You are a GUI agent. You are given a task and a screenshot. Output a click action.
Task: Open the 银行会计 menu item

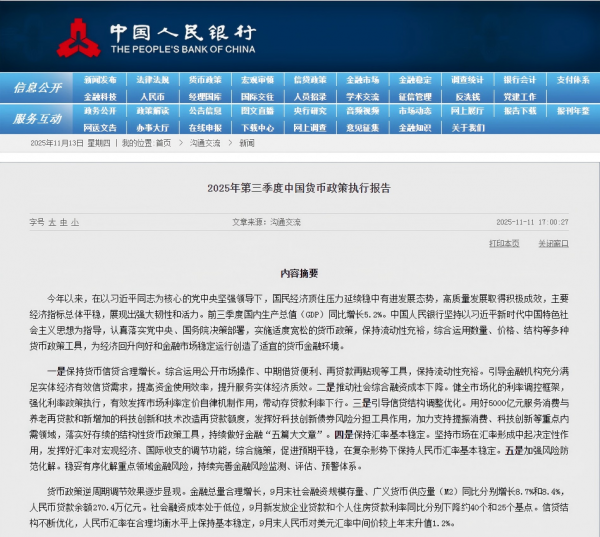tap(520, 80)
